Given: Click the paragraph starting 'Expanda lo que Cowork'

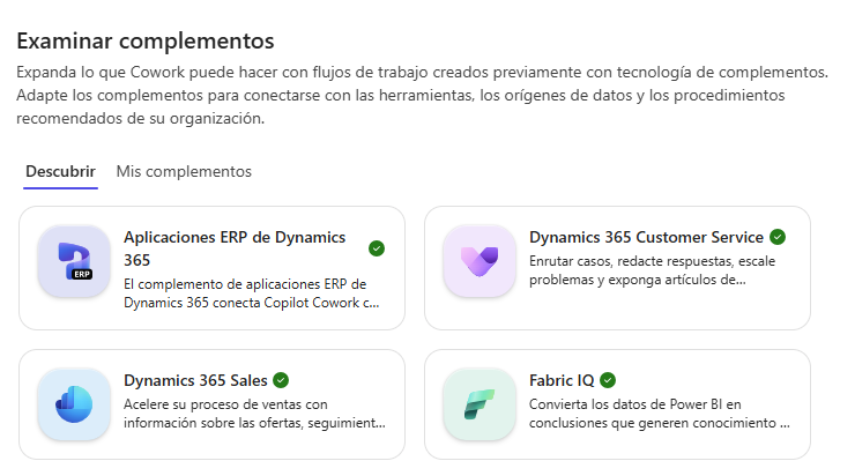Looking at the screenshot, I should click(422, 95).
